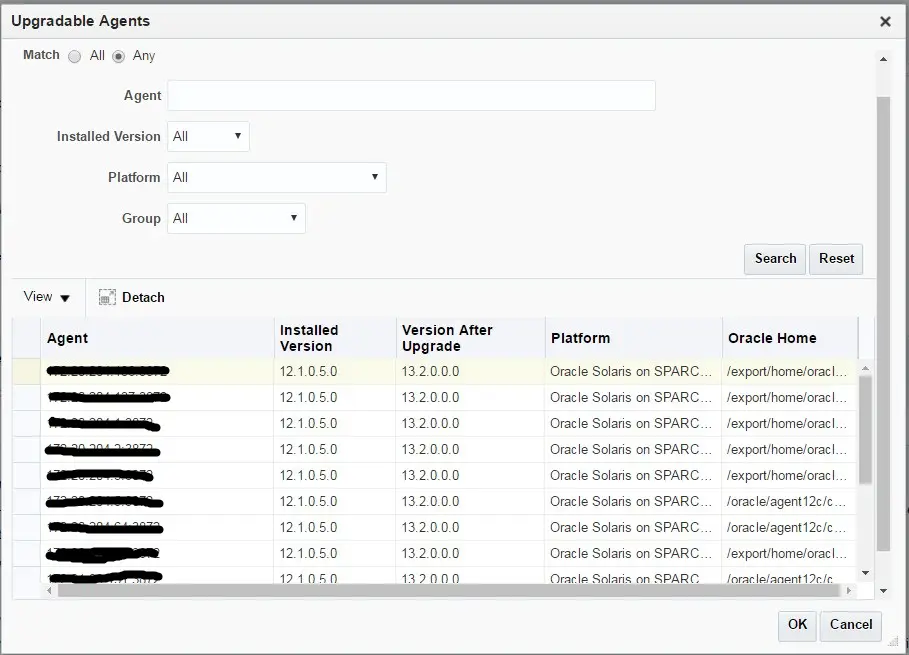Sort by the Agent column header

pyautogui.click(x=157, y=338)
